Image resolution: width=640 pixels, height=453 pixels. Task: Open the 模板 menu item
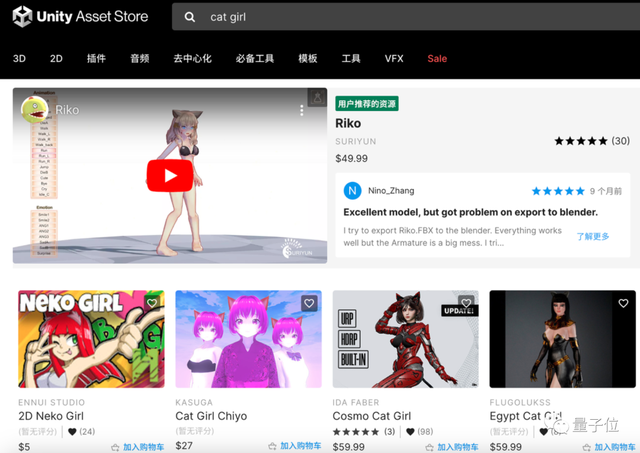(x=307, y=59)
